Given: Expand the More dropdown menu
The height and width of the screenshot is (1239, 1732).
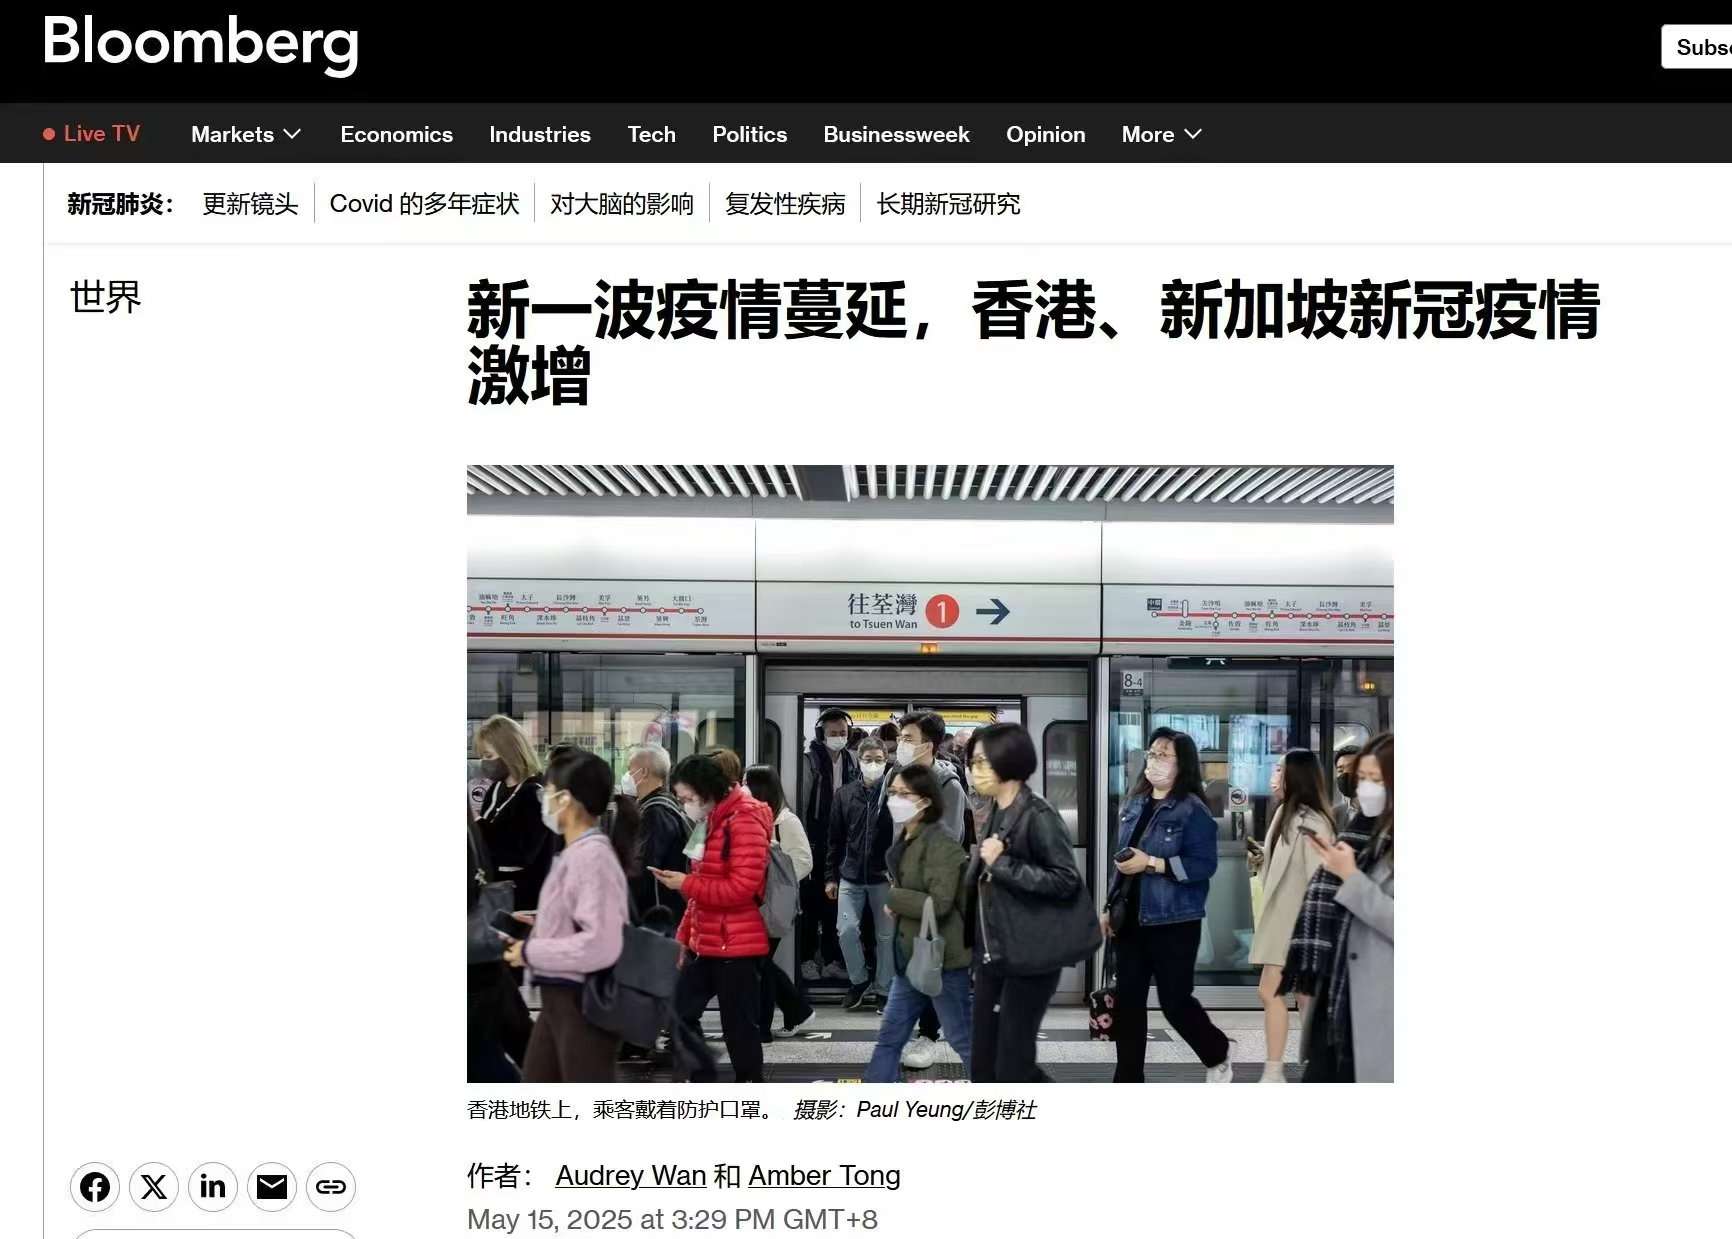Looking at the screenshot, I should tap(1162, 134).
